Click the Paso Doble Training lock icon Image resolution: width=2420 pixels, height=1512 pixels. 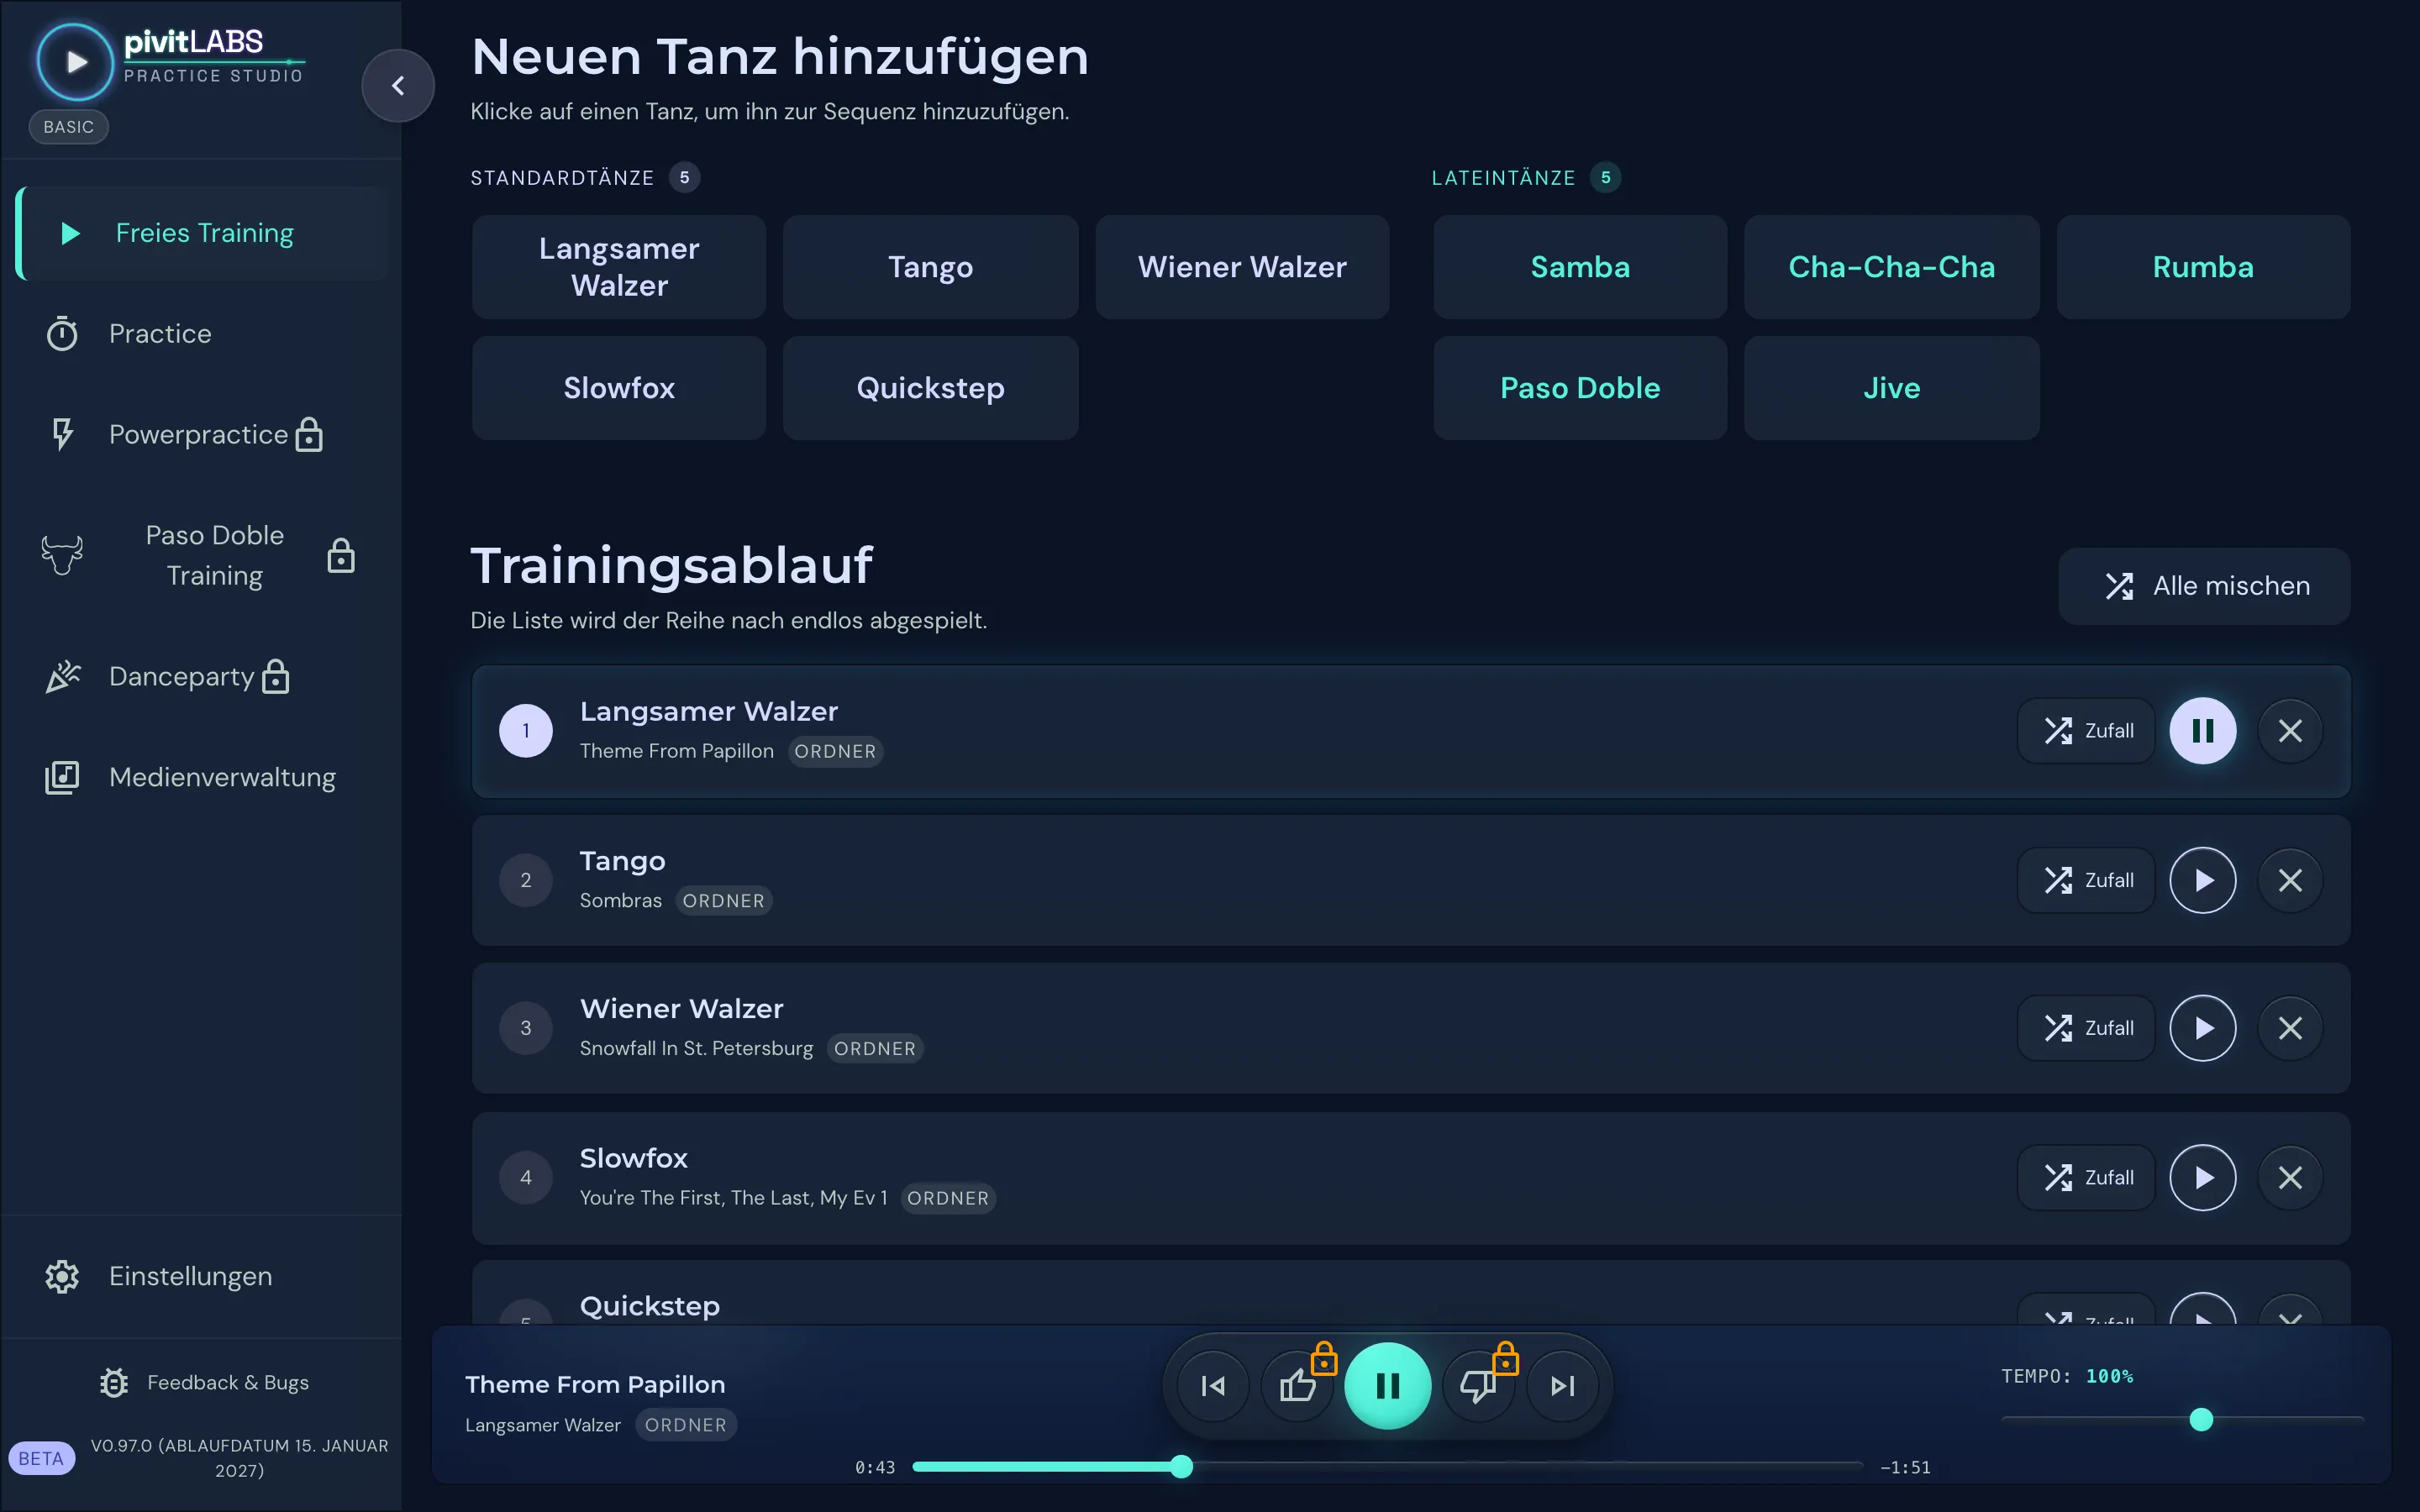[x=341, y=555]
